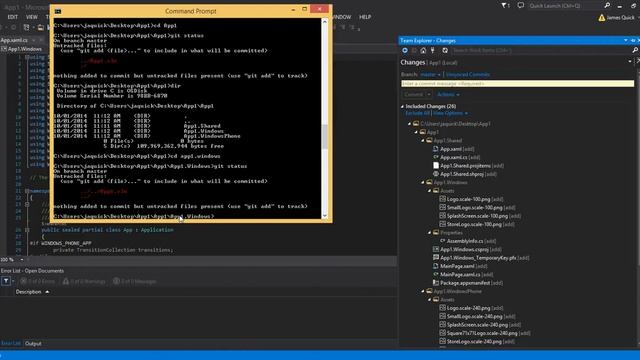Click the App.xaml file icon in Changes
640x360 pixels.
(x=436, y=149)
